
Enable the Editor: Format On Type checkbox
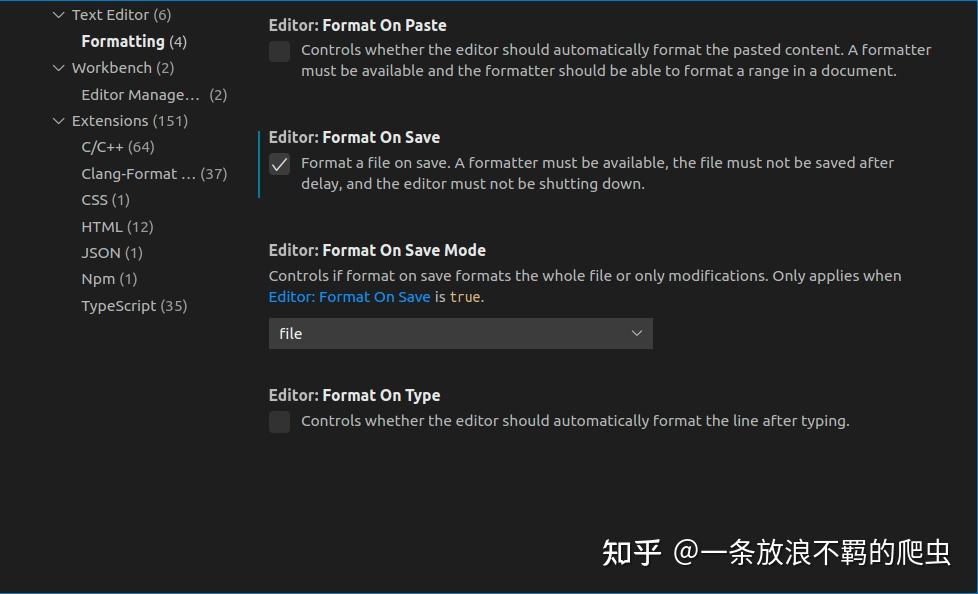coord(279,422)
